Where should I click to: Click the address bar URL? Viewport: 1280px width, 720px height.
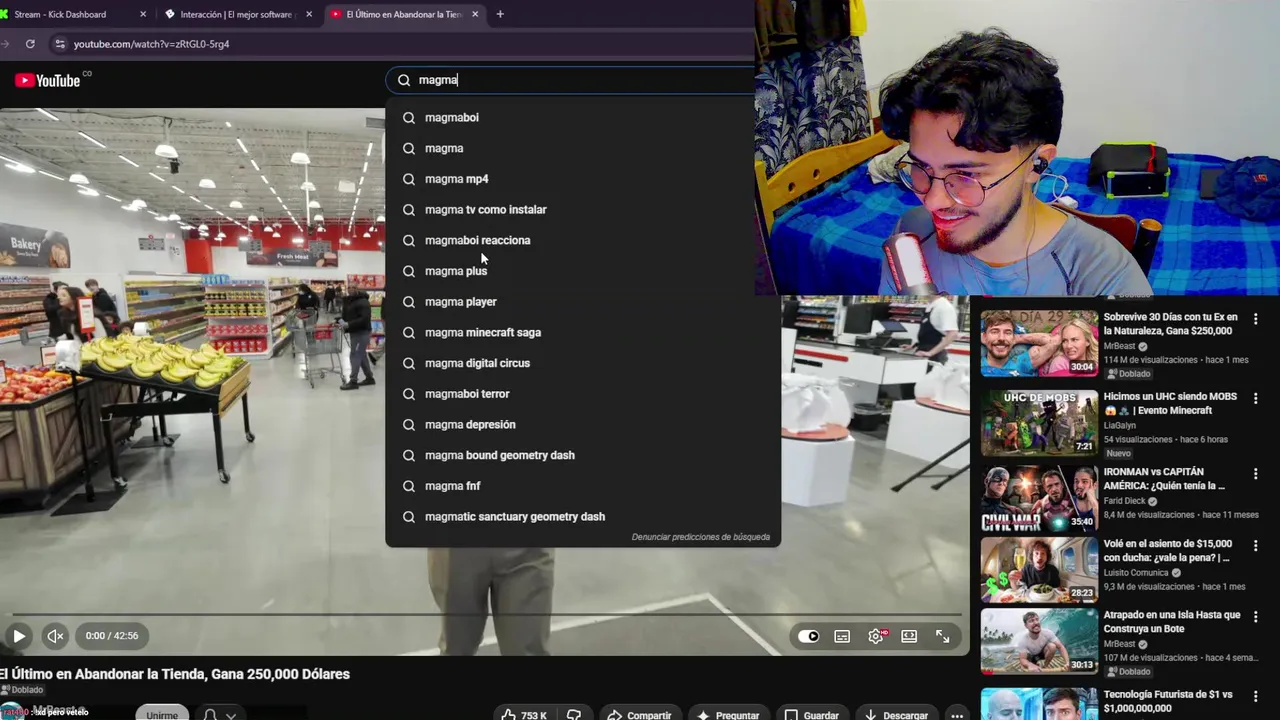point(151,44)
